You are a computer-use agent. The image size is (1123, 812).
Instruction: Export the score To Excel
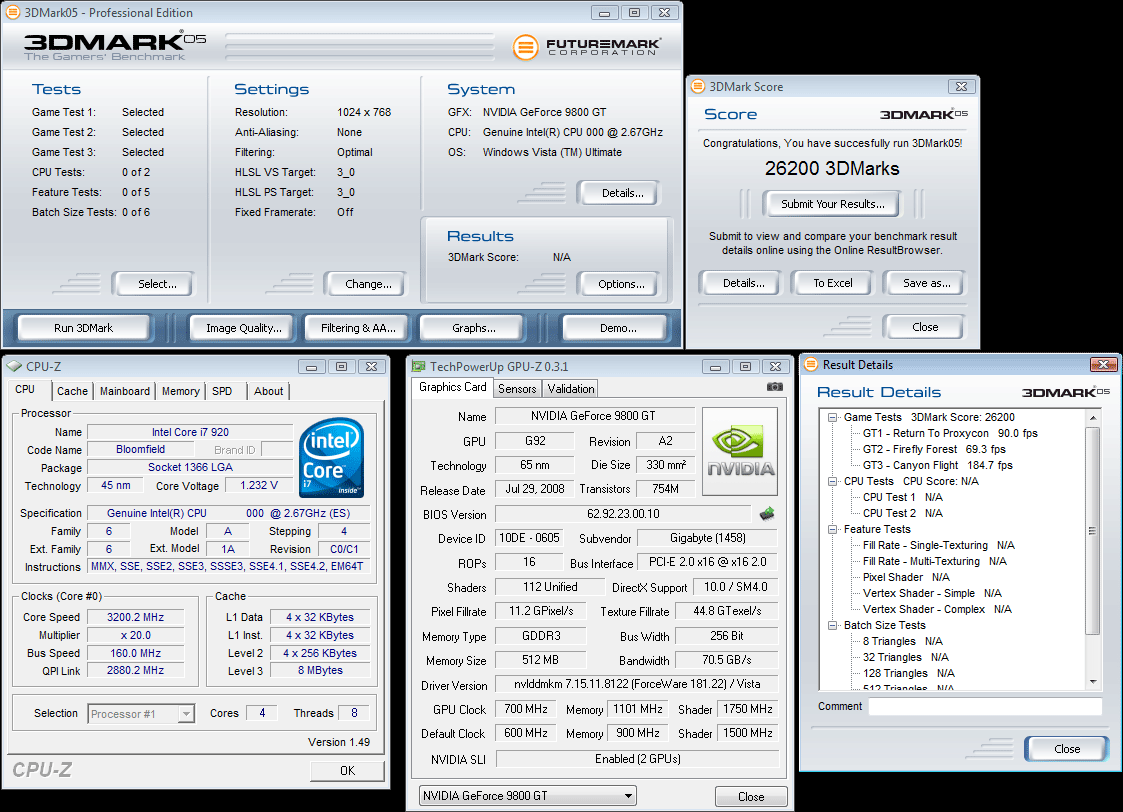[x=833, y=284]
